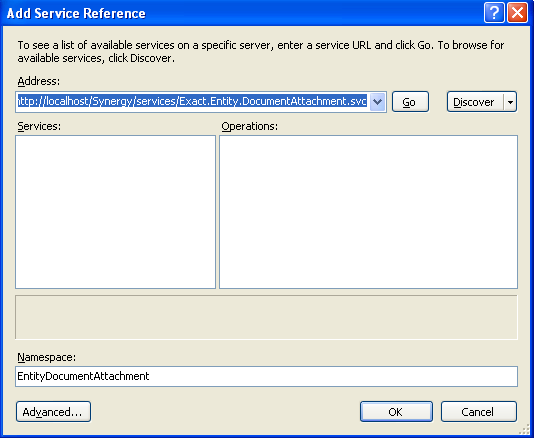534x438 pixels.
Task: Close the Add Service Reference dialog
Action: [x=517, y=13]
